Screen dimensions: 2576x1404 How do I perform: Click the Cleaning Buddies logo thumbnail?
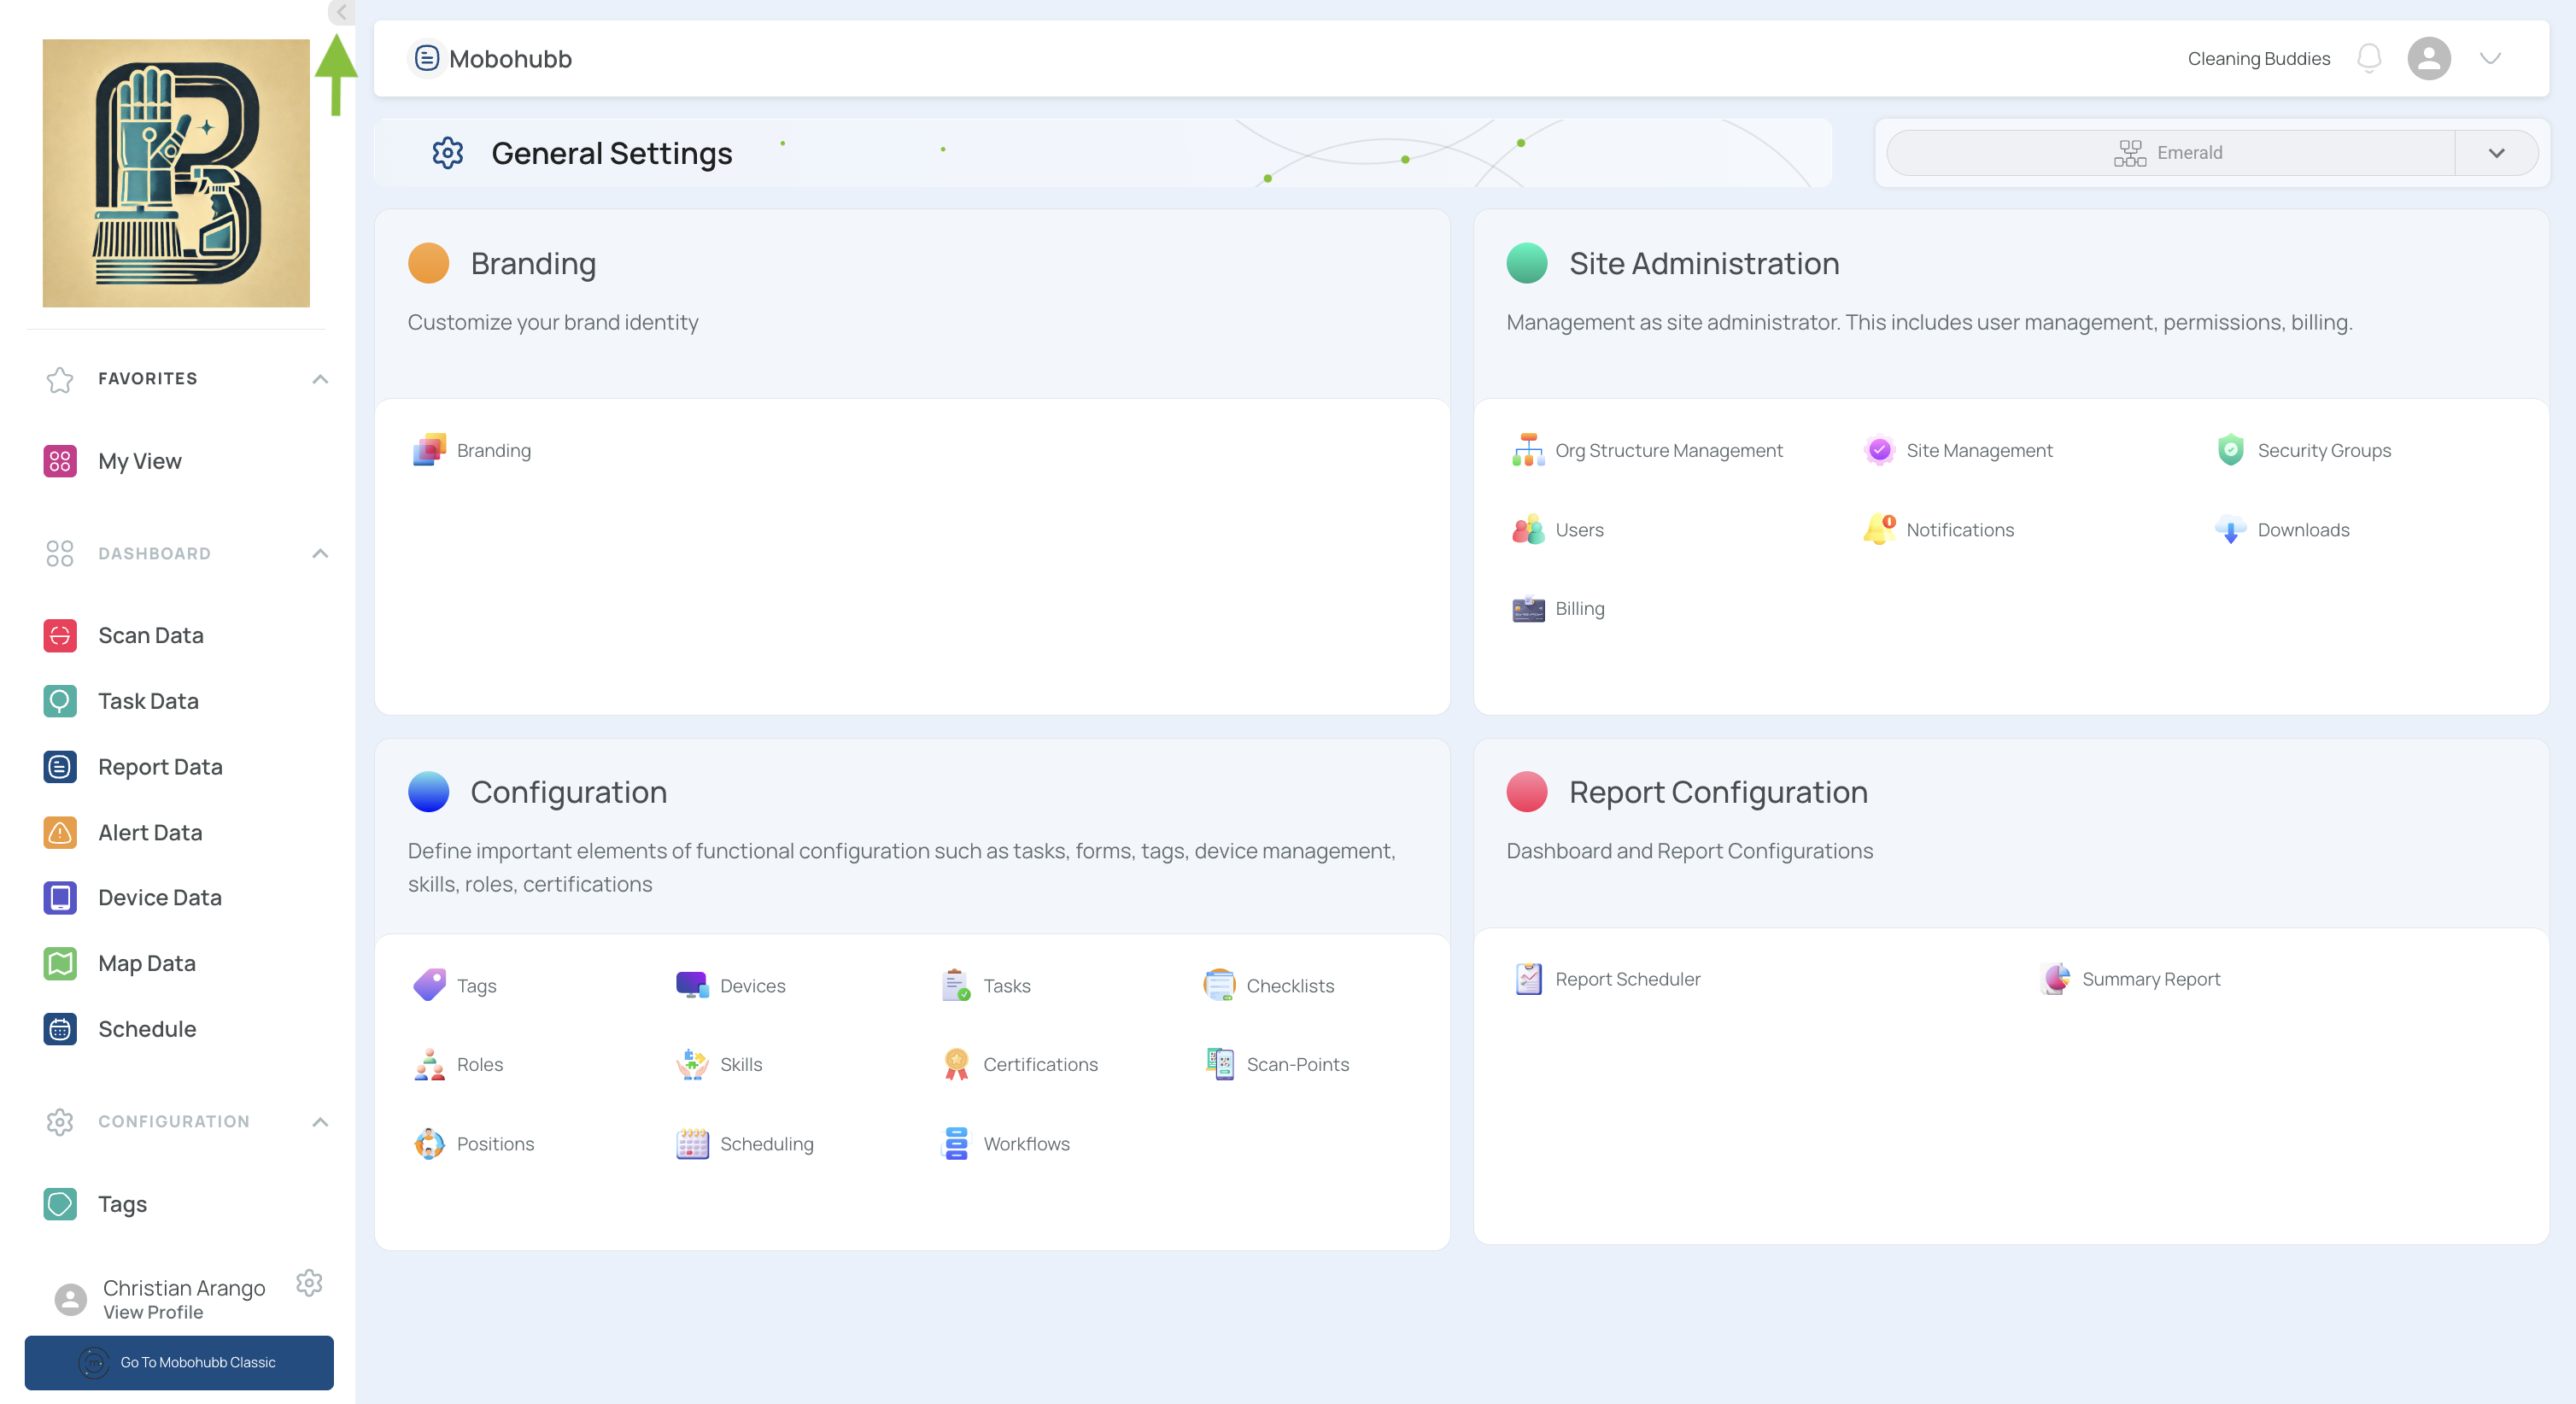[x=176, y=173]
